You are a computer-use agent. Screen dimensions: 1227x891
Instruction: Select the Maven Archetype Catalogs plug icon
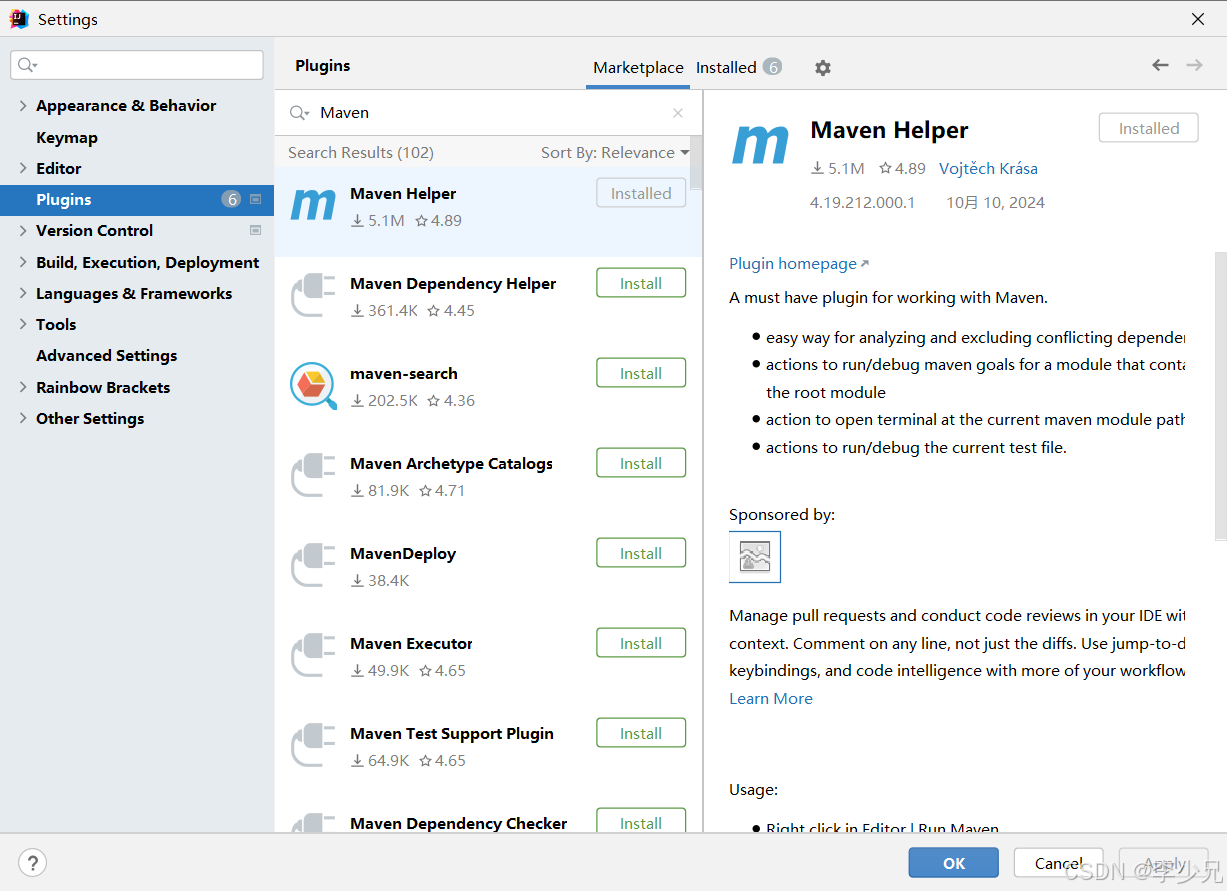(x=313, y=476)
